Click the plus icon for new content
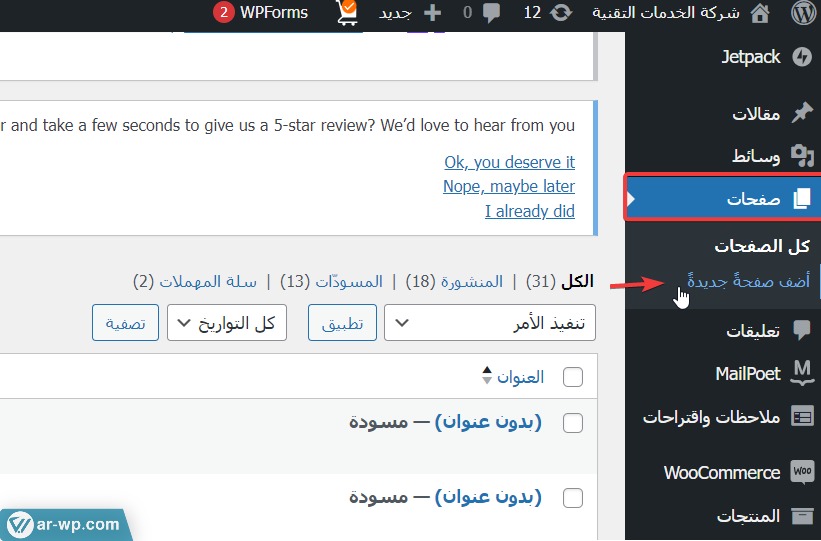 432,13
